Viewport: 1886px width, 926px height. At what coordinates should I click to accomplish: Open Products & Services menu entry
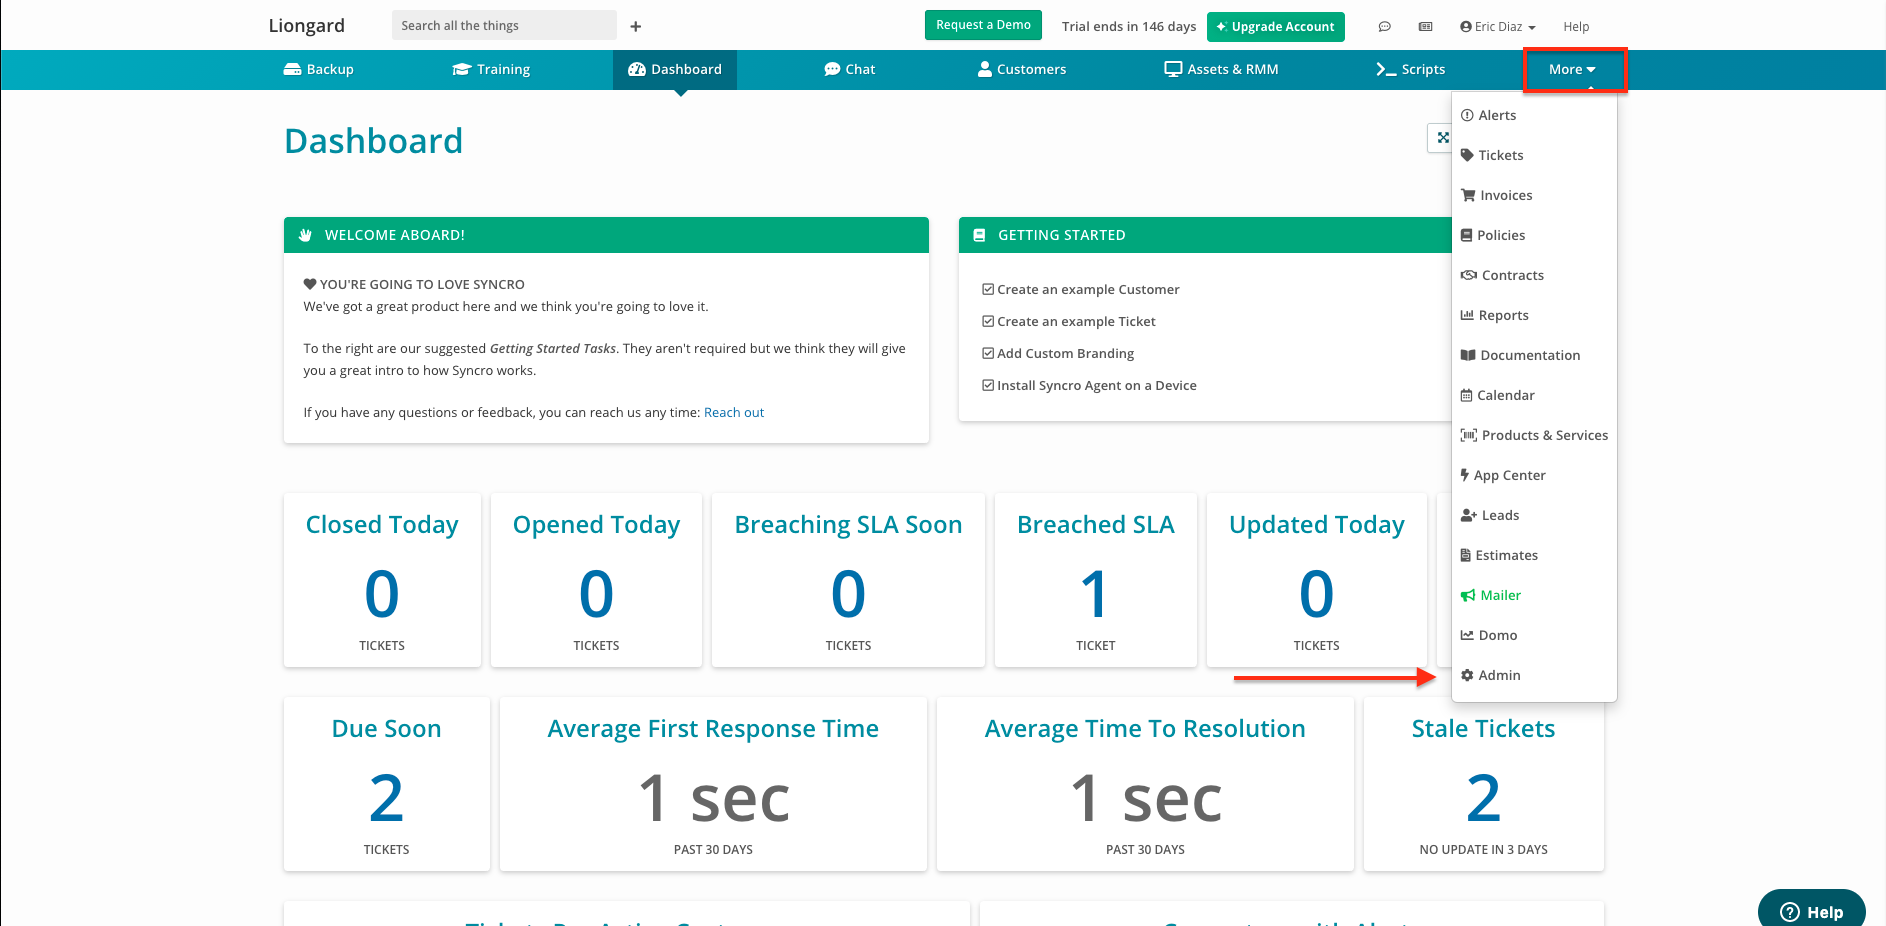pyautogui.click(x=1534, y=435)
